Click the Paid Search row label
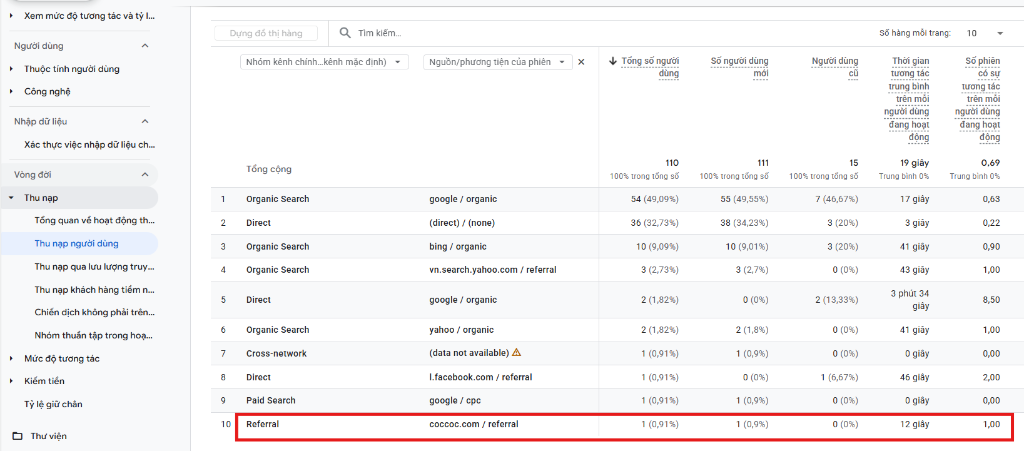 (x=270, y=400)
